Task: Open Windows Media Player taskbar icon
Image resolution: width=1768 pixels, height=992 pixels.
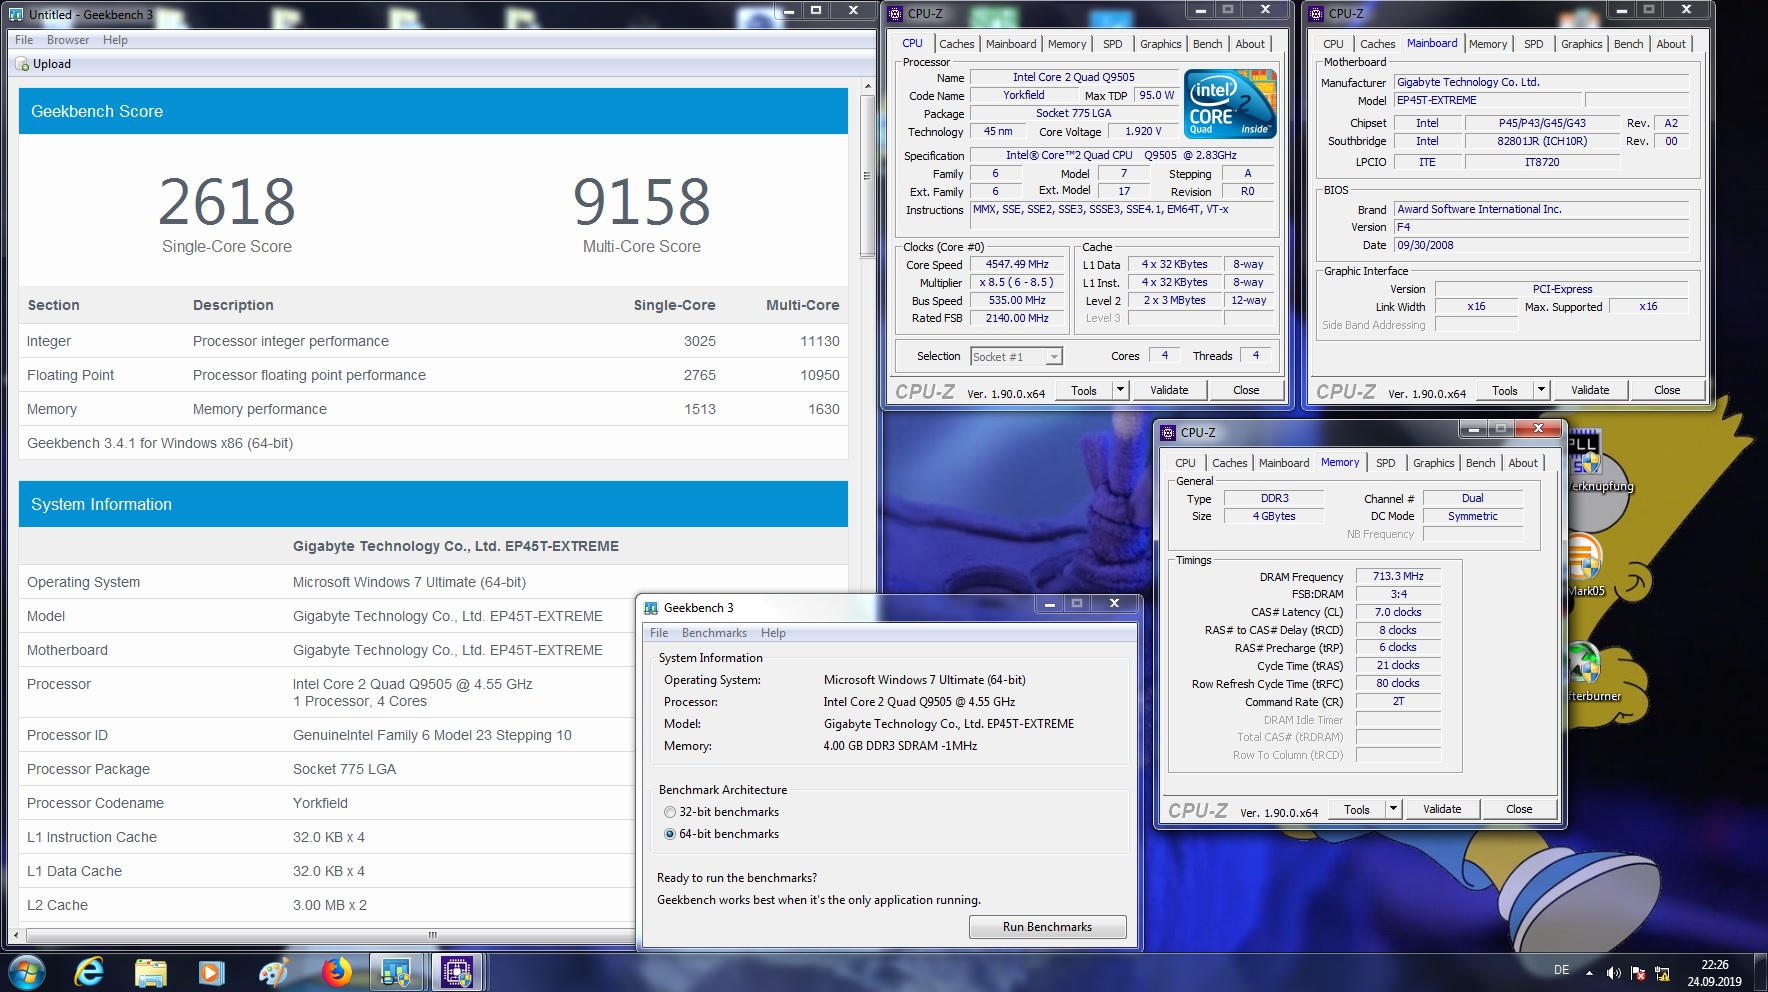Action: pyautogui.click(x=211, y=971)
